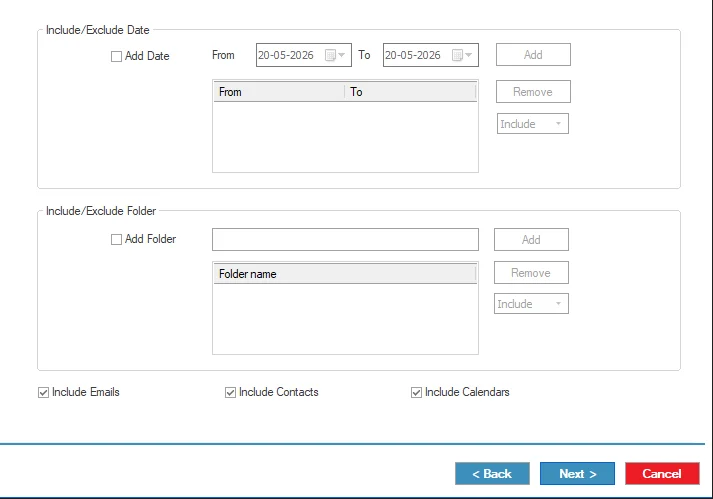The image size is (713, 499).
Task: Click Remove button in date section
Action: click(533, 92)
